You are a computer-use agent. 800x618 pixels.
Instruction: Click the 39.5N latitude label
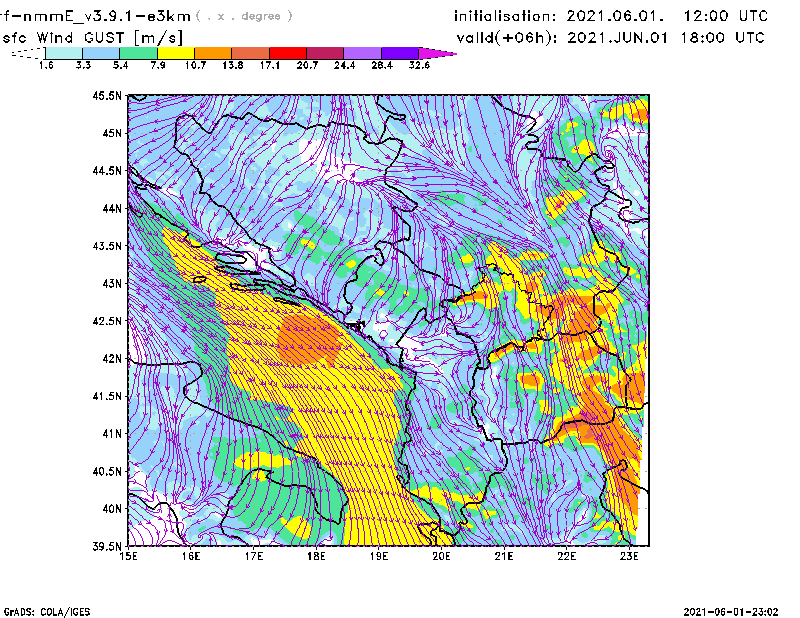[107, 547]
